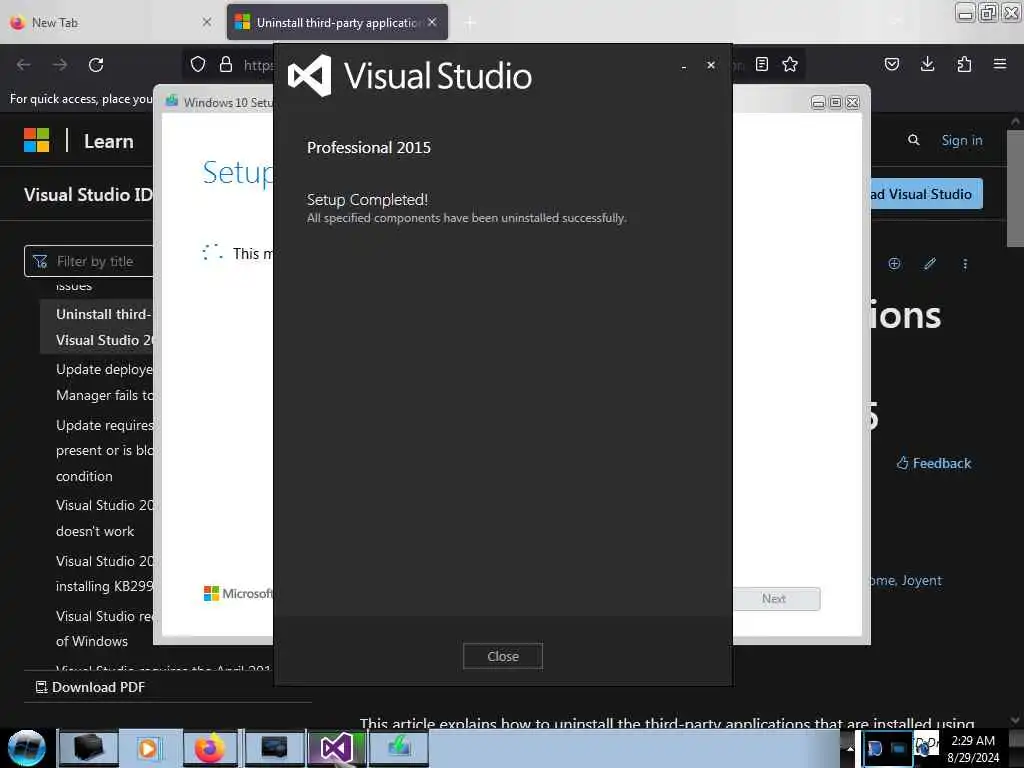Viewport: 1024px width, 768px height.
Task: Switch to Firefox in taskbar
Action: coord(210,748)
